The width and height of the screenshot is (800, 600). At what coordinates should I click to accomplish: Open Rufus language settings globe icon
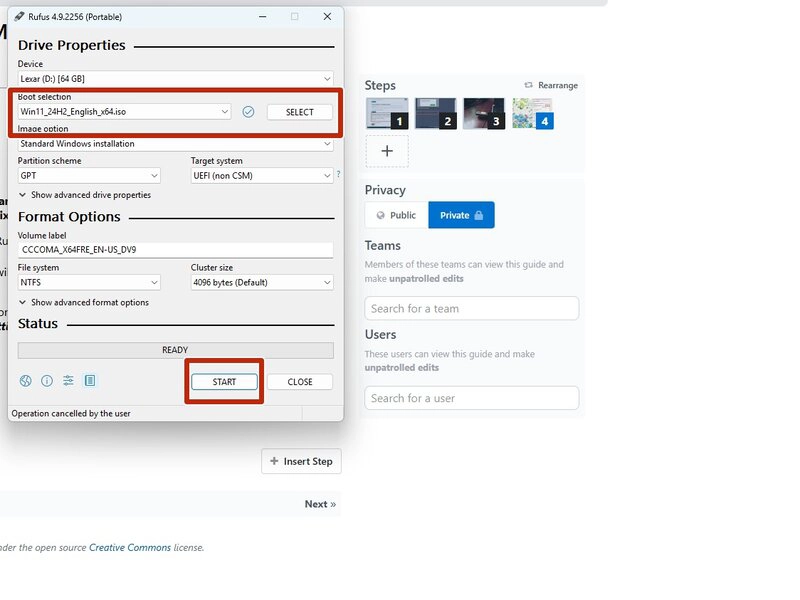tap(26, 381)
